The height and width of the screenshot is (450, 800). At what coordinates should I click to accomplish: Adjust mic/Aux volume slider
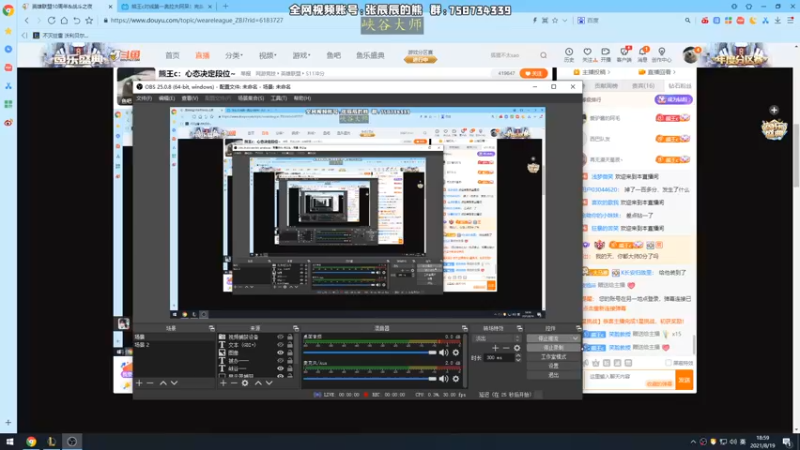point(370,379)
